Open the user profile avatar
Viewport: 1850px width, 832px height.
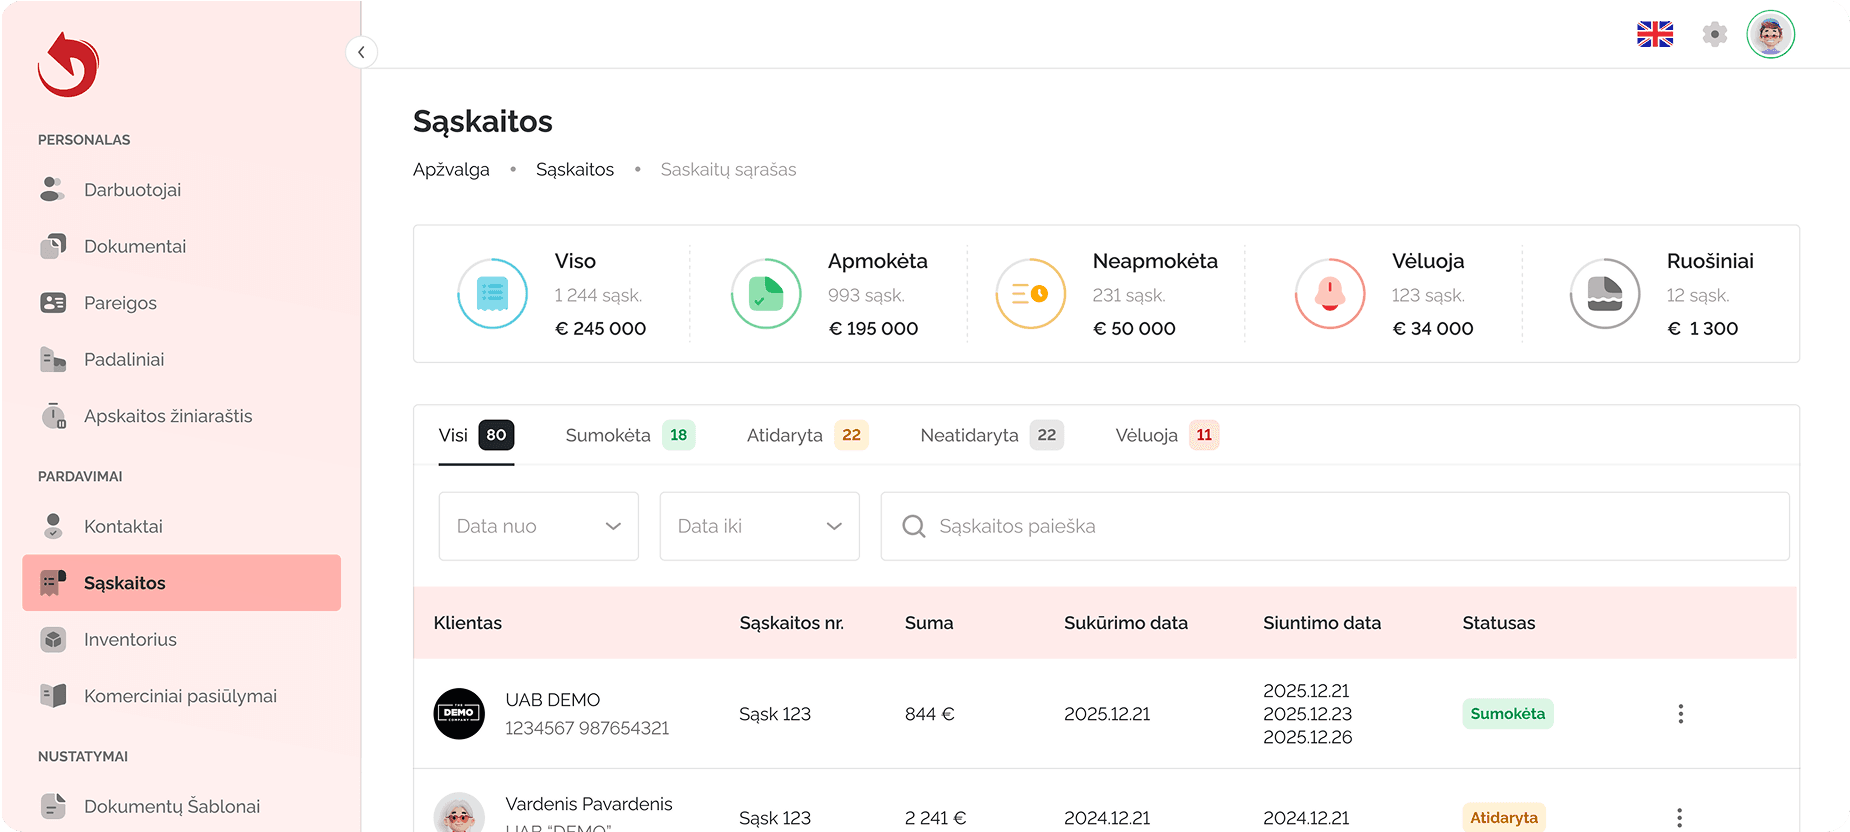(1771, 35)
